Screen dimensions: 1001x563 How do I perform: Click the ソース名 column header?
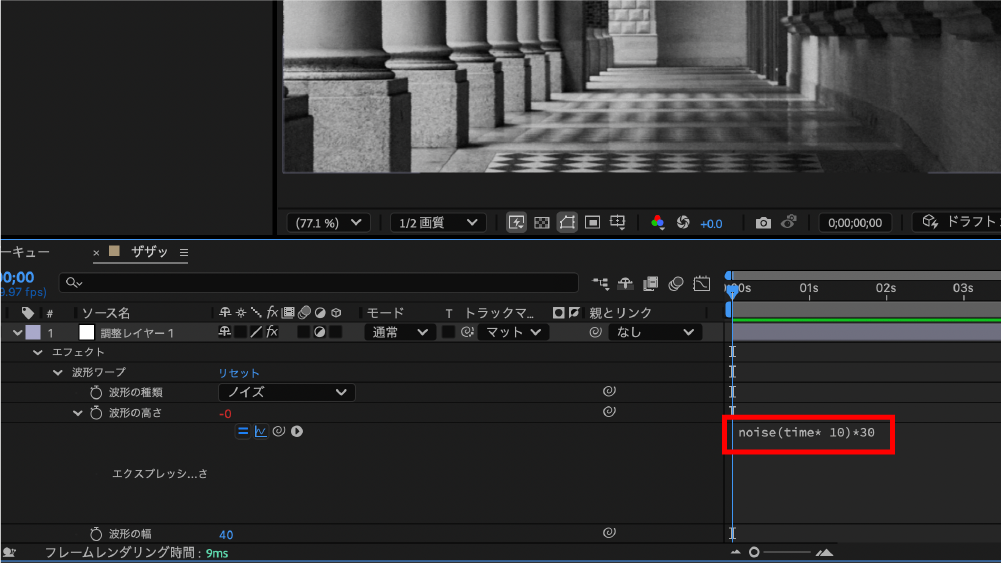[x=106, y=313]
